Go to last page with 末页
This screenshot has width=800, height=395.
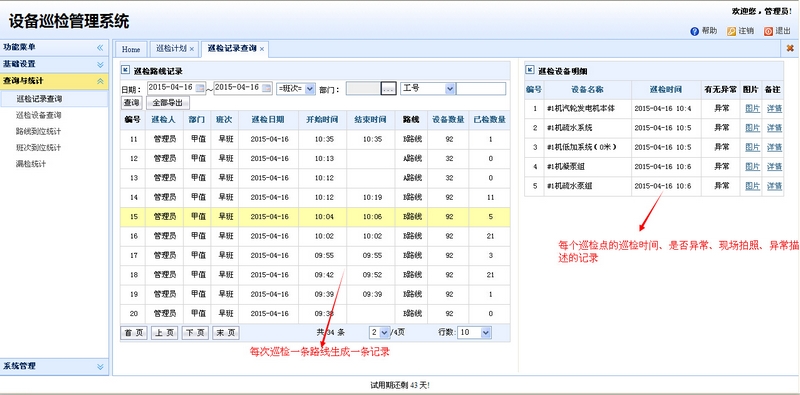tap(226, 333)
